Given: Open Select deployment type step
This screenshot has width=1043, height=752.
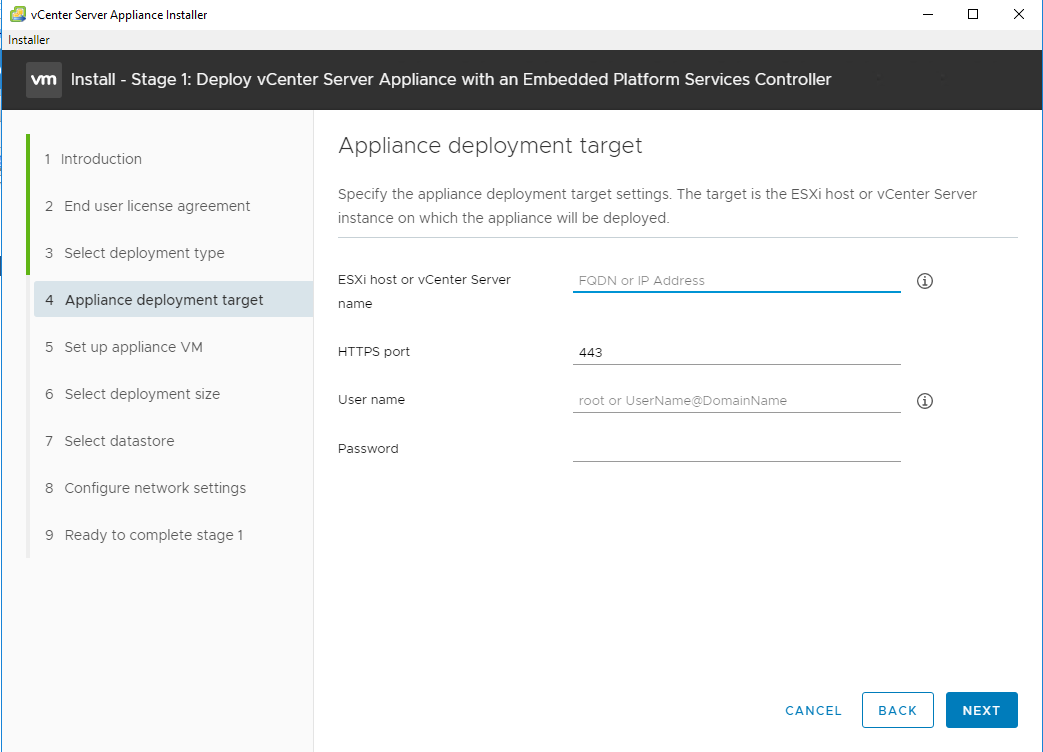Looking at the screenshot, I should pos(144,253).
